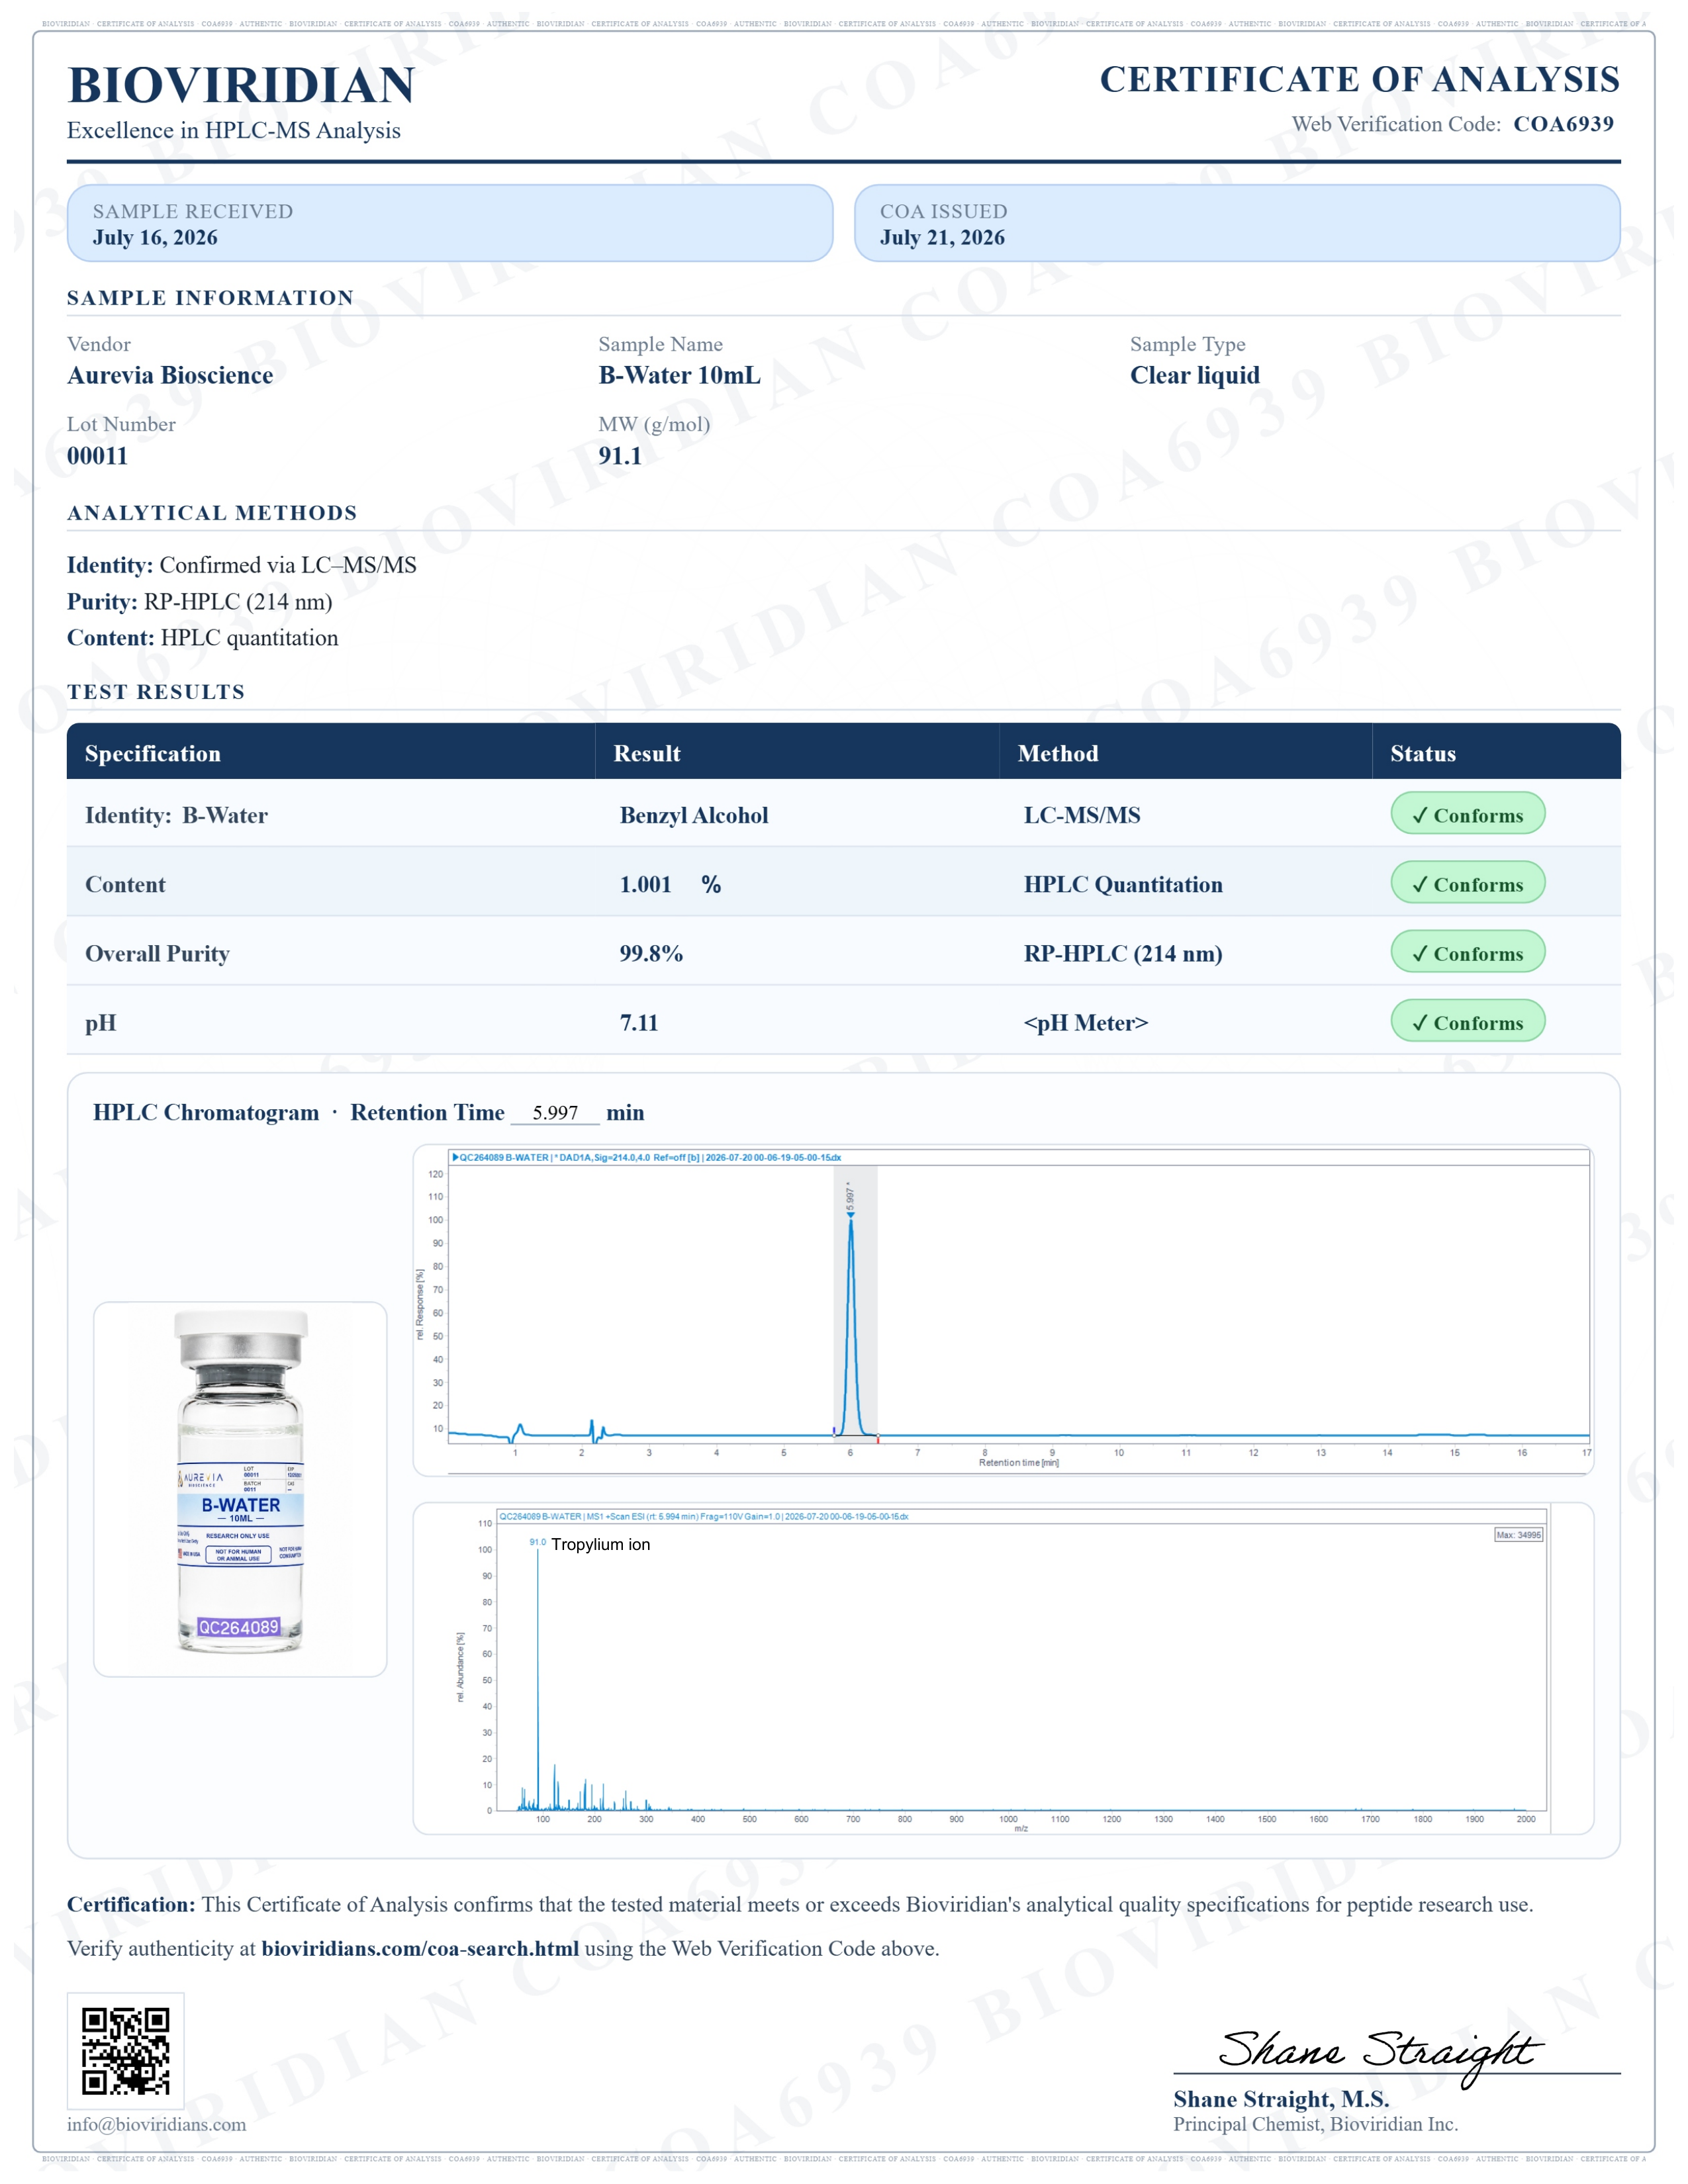Select the Benzyl Alcohol result
This screenshot has width=1688, height=2184.
tap(694, 815)
